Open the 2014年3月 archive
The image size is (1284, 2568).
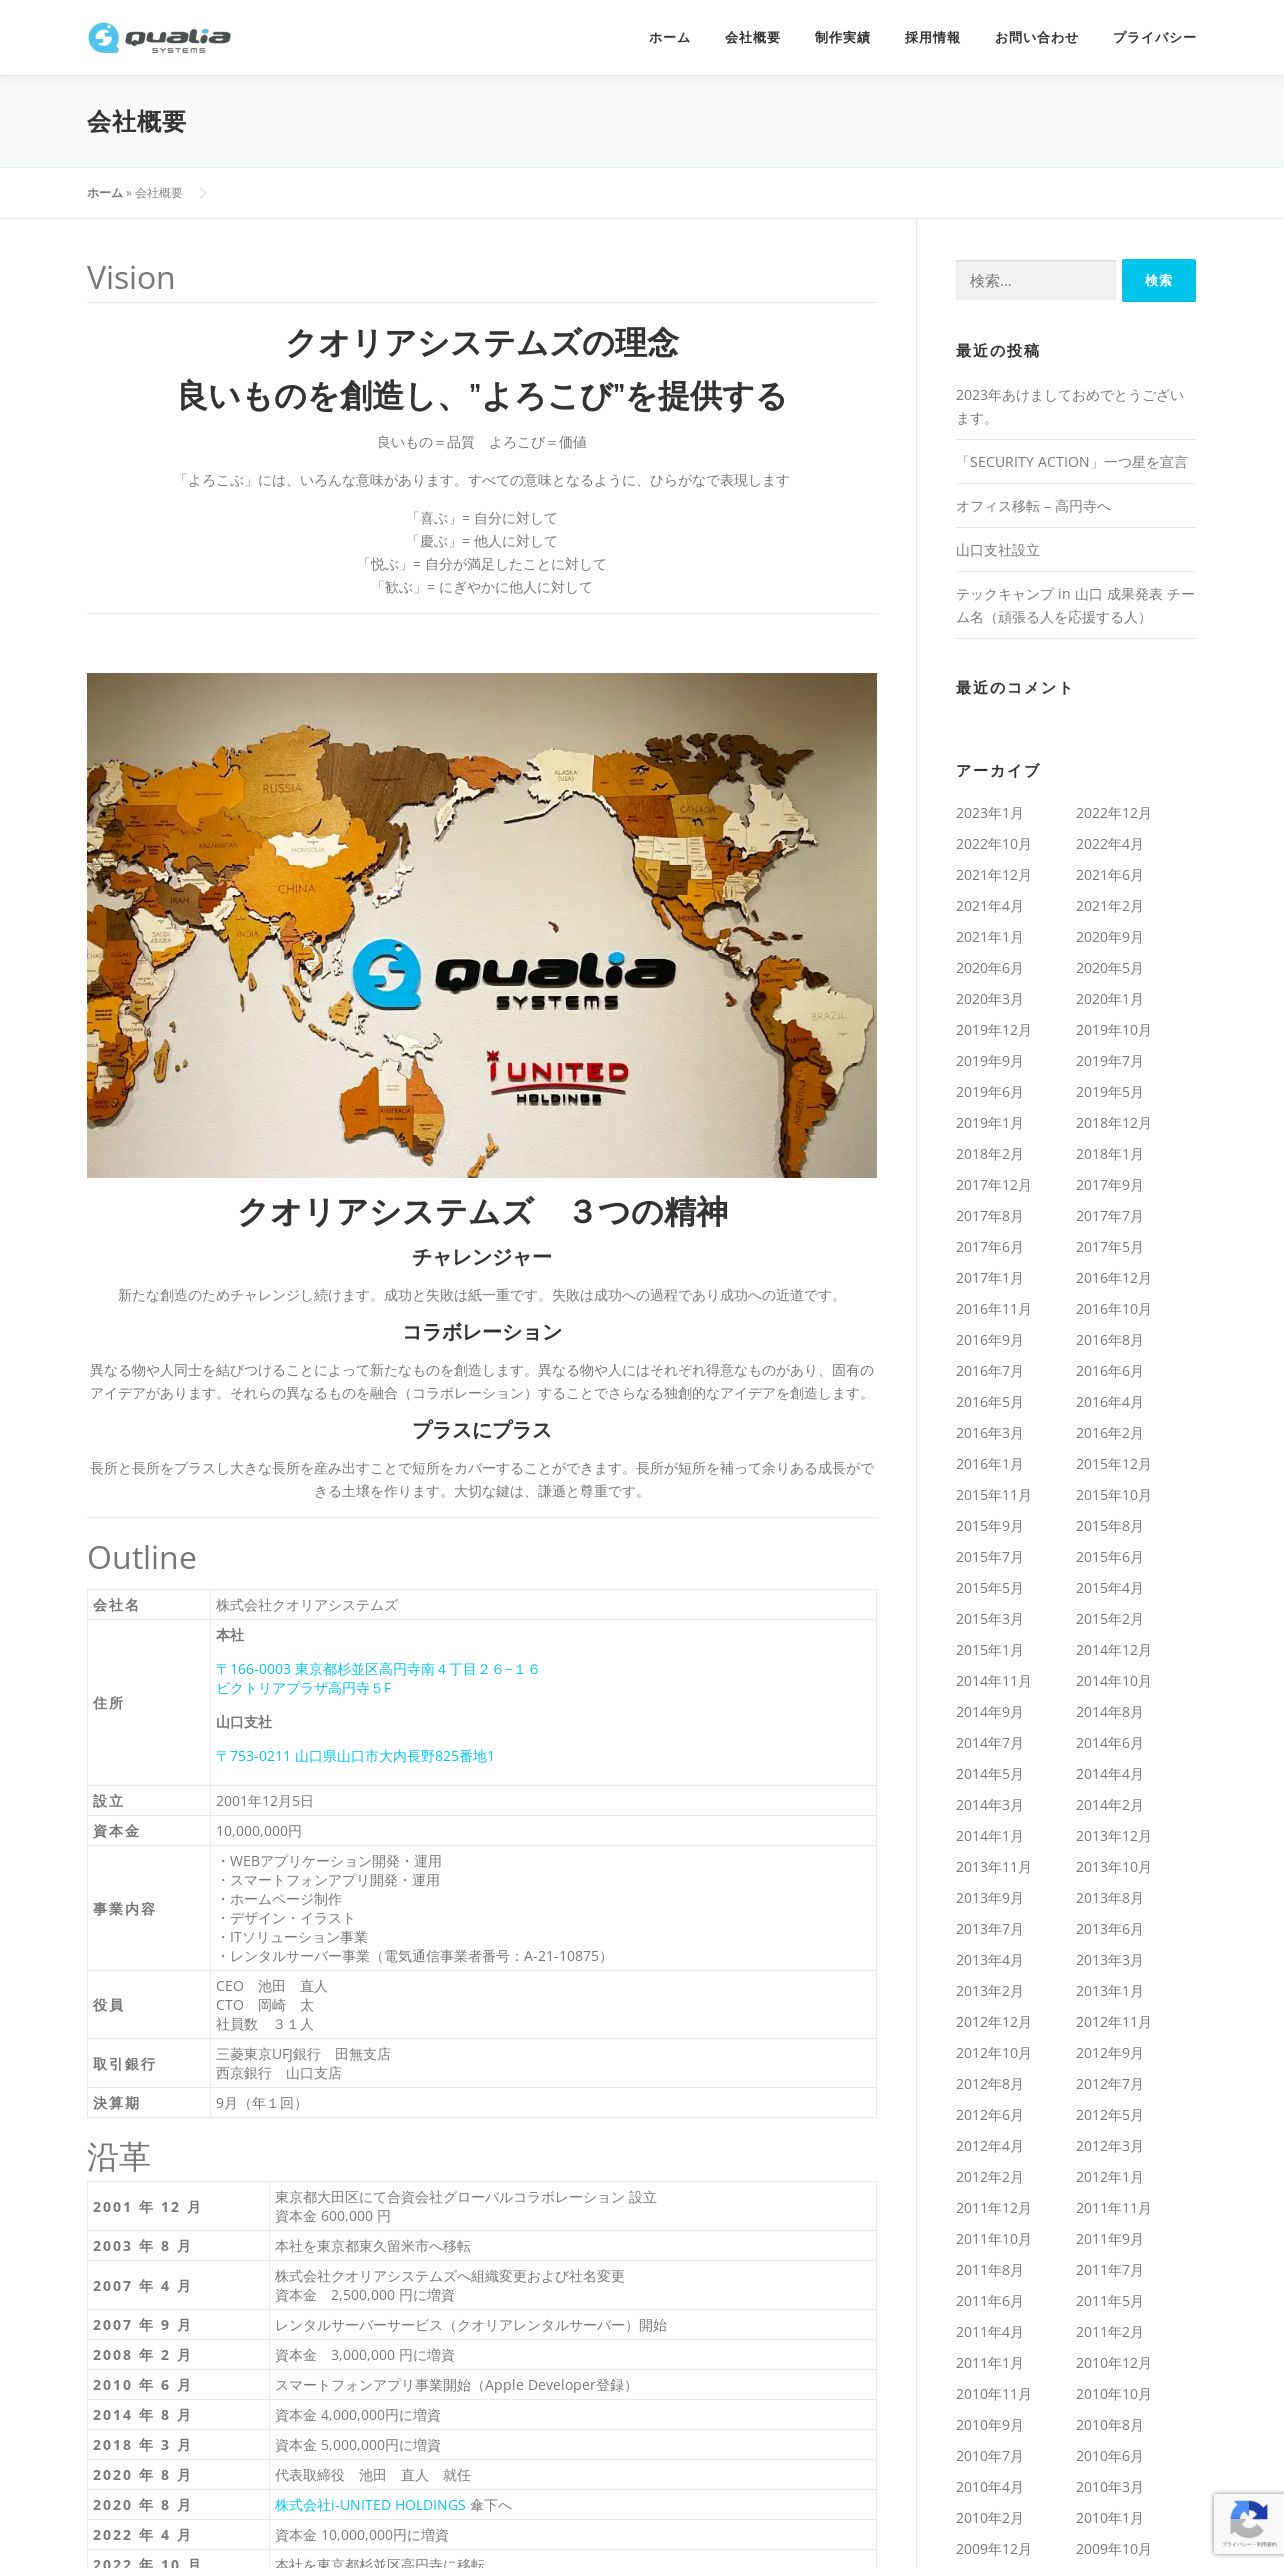[x=989, y=1805]
